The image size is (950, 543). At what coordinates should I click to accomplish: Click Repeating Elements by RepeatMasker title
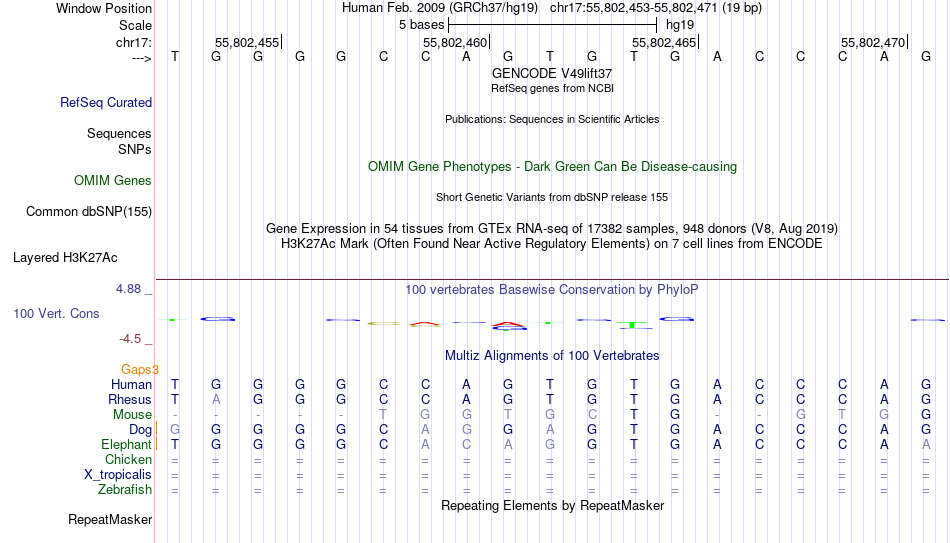coord(552,505)
